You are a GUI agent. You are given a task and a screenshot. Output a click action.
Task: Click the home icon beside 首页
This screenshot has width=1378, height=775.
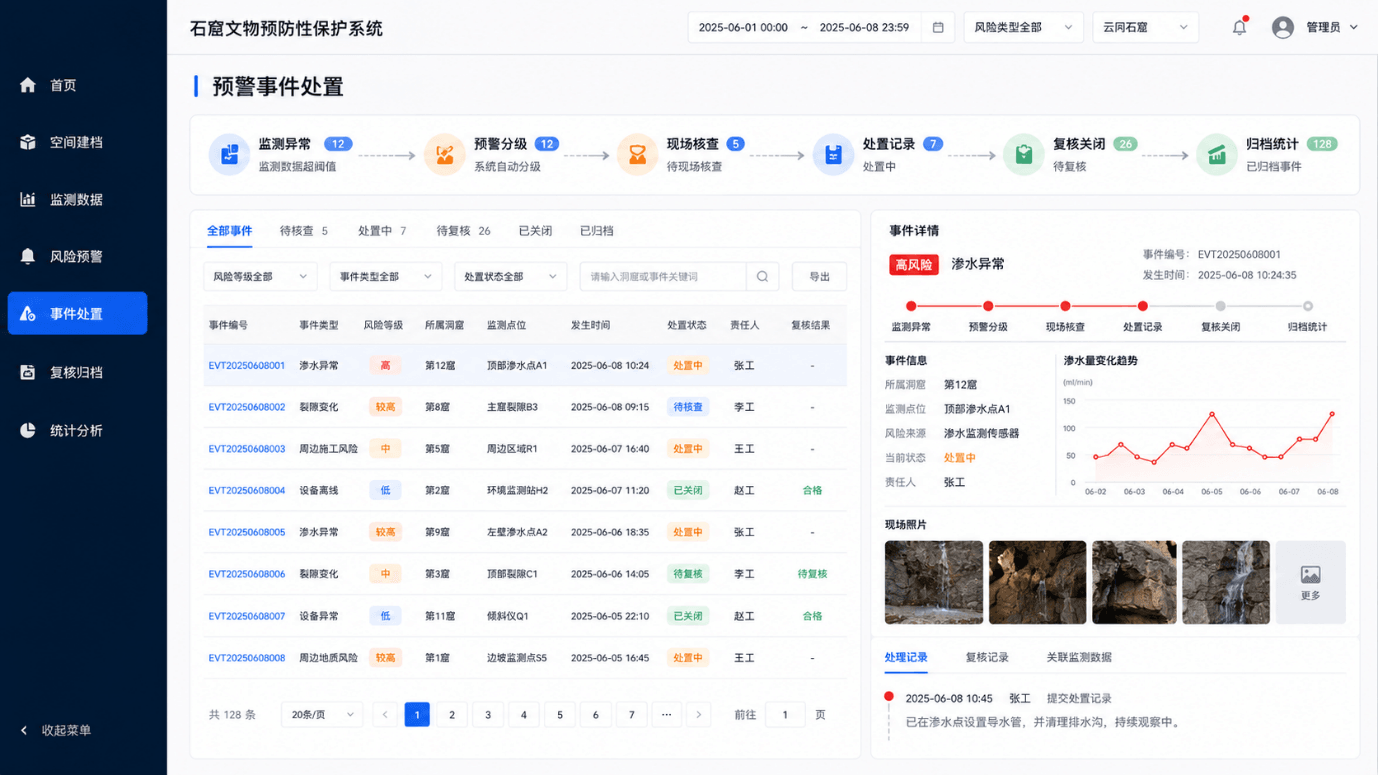(28, 85)
